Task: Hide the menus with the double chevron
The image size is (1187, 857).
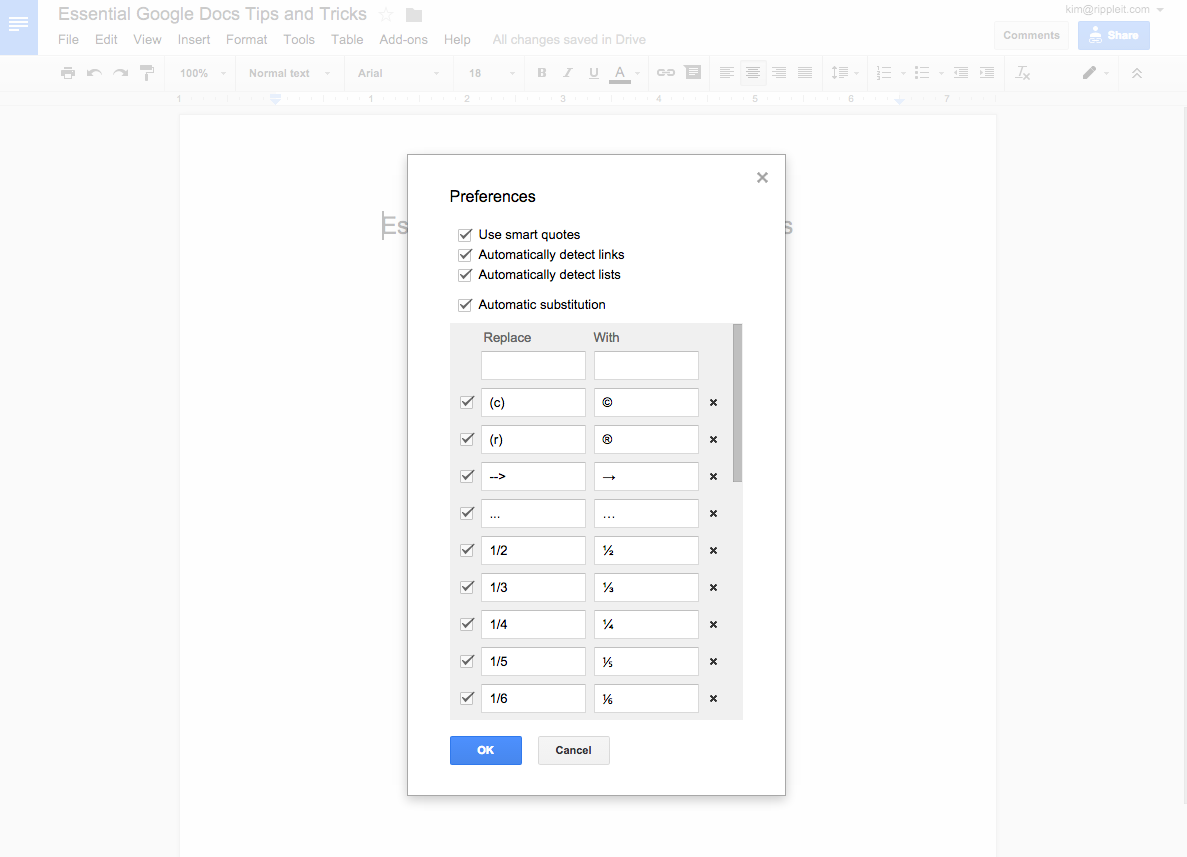Action: (1137, 73)
